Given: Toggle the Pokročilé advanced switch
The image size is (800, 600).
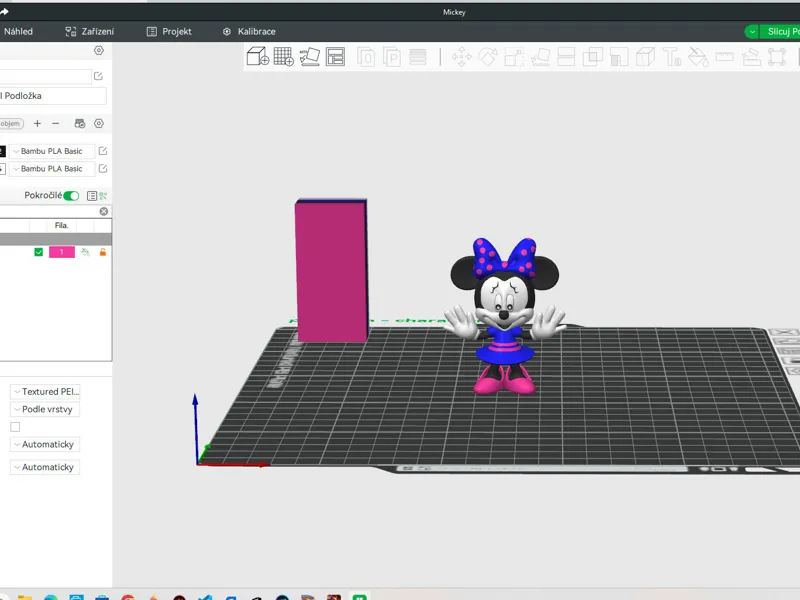Looking at the screenshot, I should pyautogui.click(x=71, y=195).
